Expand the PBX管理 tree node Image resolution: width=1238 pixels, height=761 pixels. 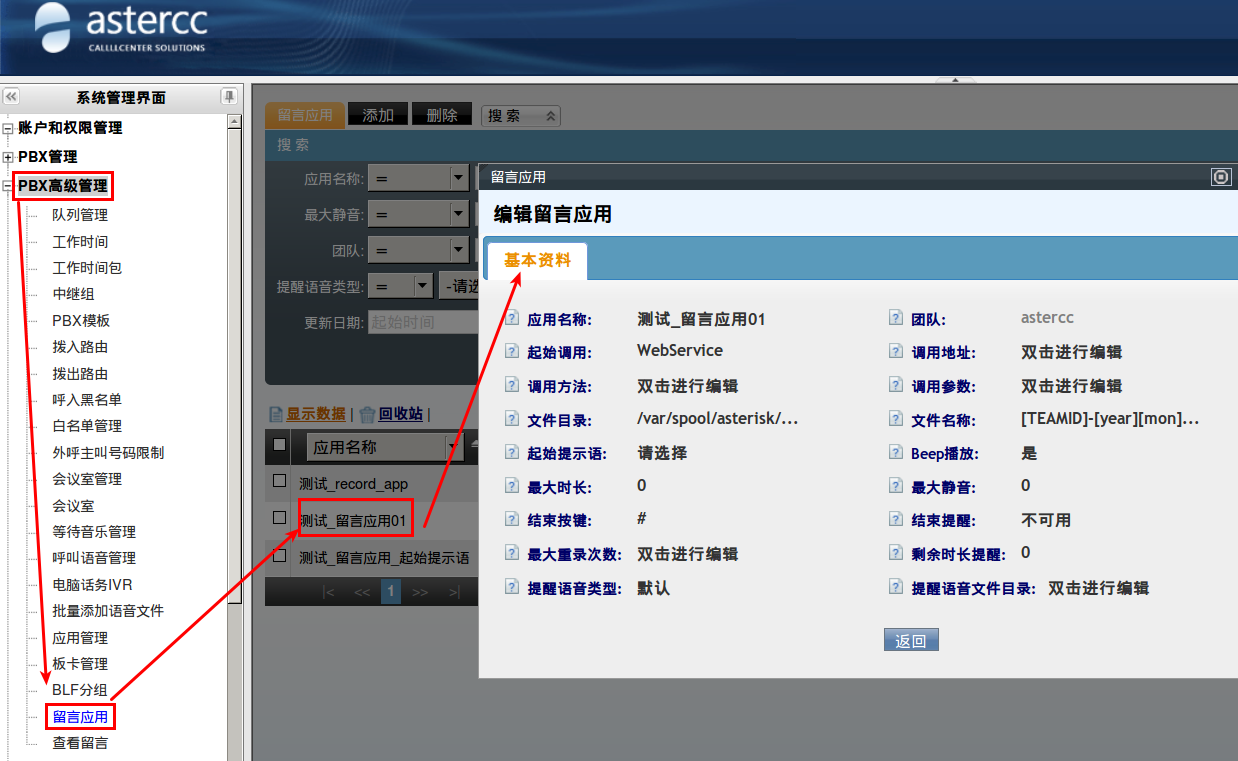tap(9, 157)
